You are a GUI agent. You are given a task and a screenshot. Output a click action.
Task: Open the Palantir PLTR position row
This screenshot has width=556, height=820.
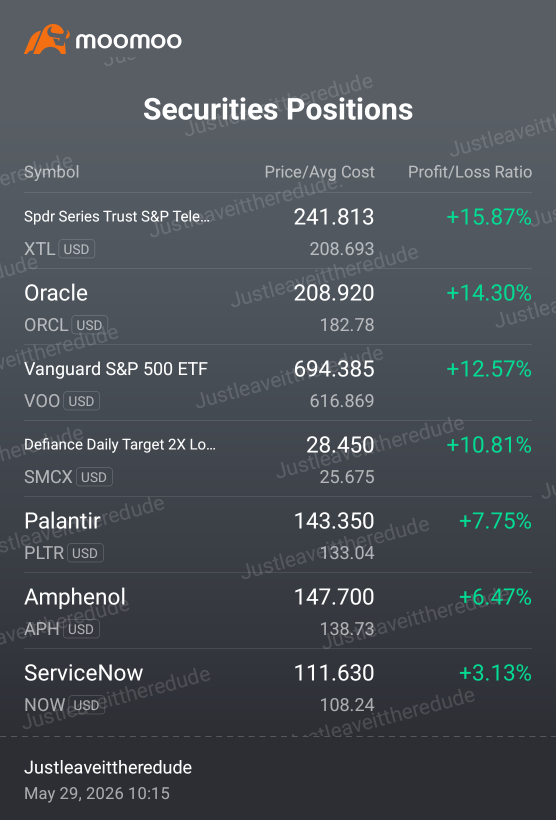click(278, 534)
